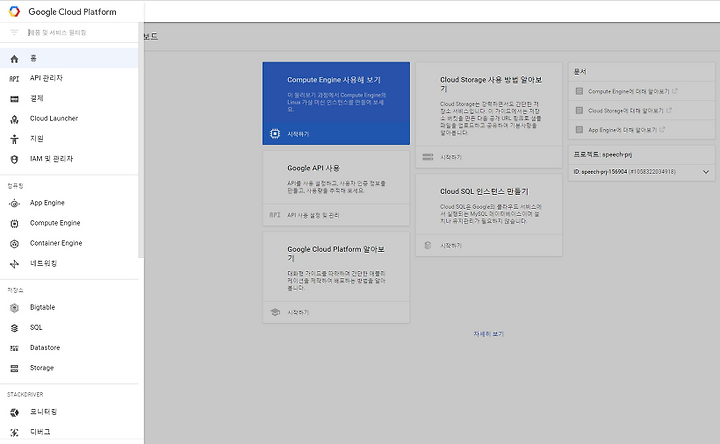Screen dimensions: 720x444
Task: Open the Compute Engine documentation link
Action: (629, 91)
